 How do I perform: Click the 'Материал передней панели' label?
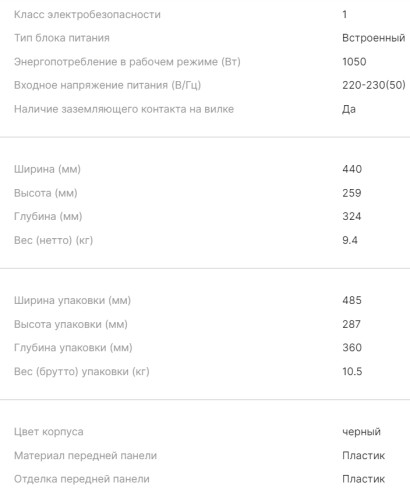(x=85, y=456)
